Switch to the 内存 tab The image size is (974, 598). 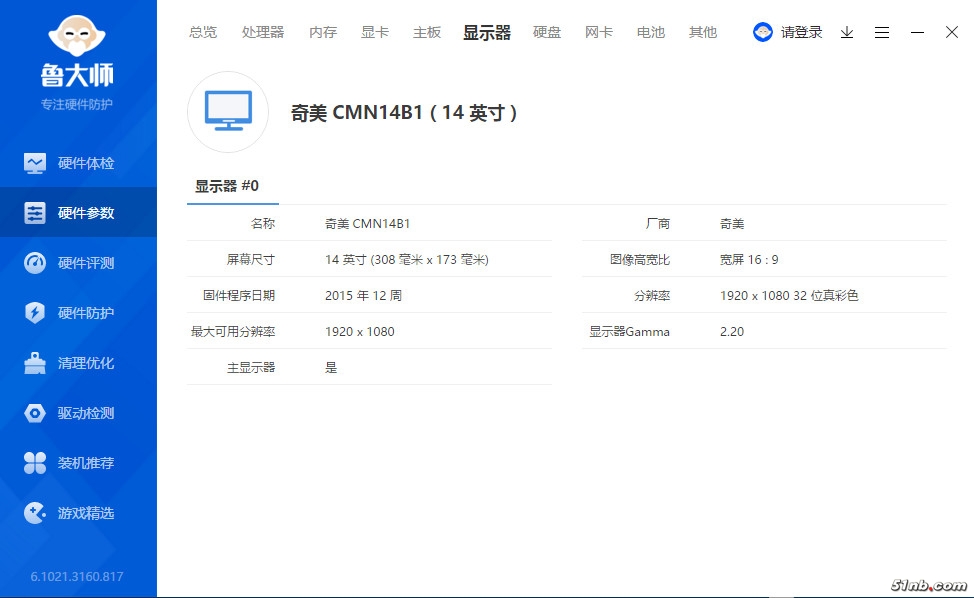click(323, 32)
